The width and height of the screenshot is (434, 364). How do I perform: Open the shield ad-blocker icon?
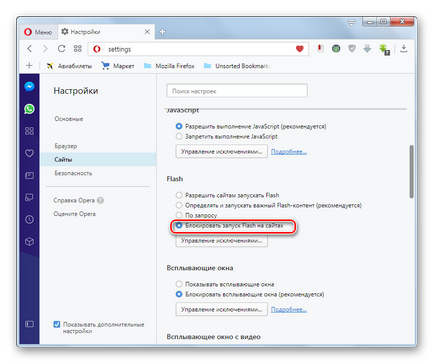click(352, 49)
